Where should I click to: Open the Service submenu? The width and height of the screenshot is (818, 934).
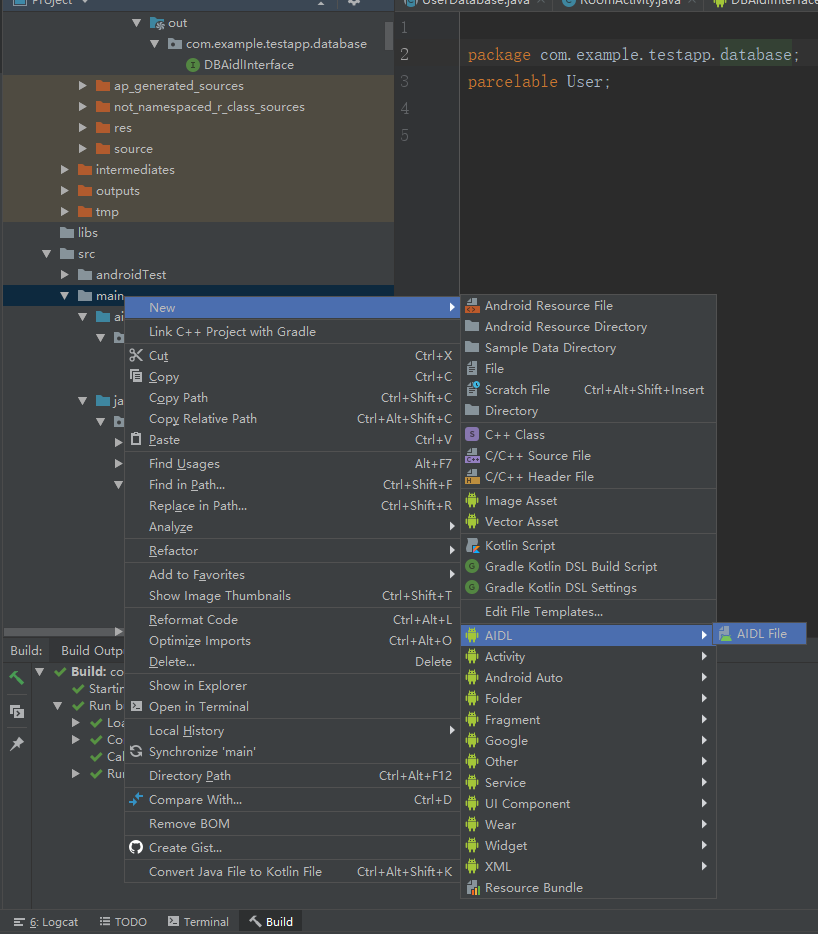tap(589, 783)
